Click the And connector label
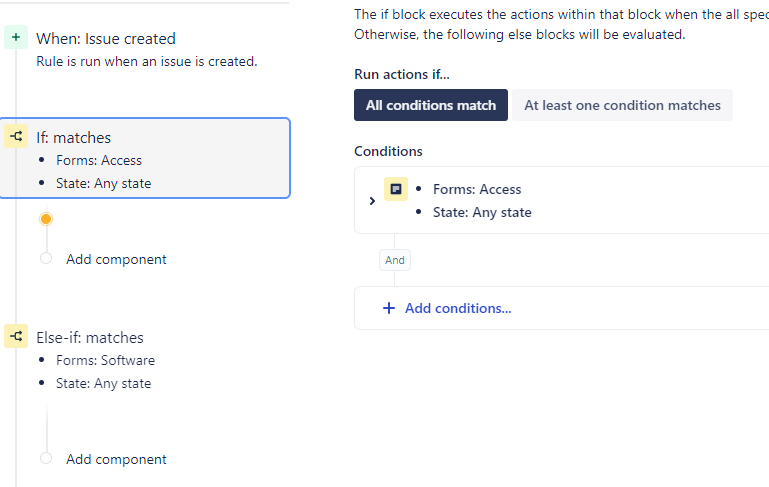The width and height of the screenshot is (769, 487). [395, 260]
